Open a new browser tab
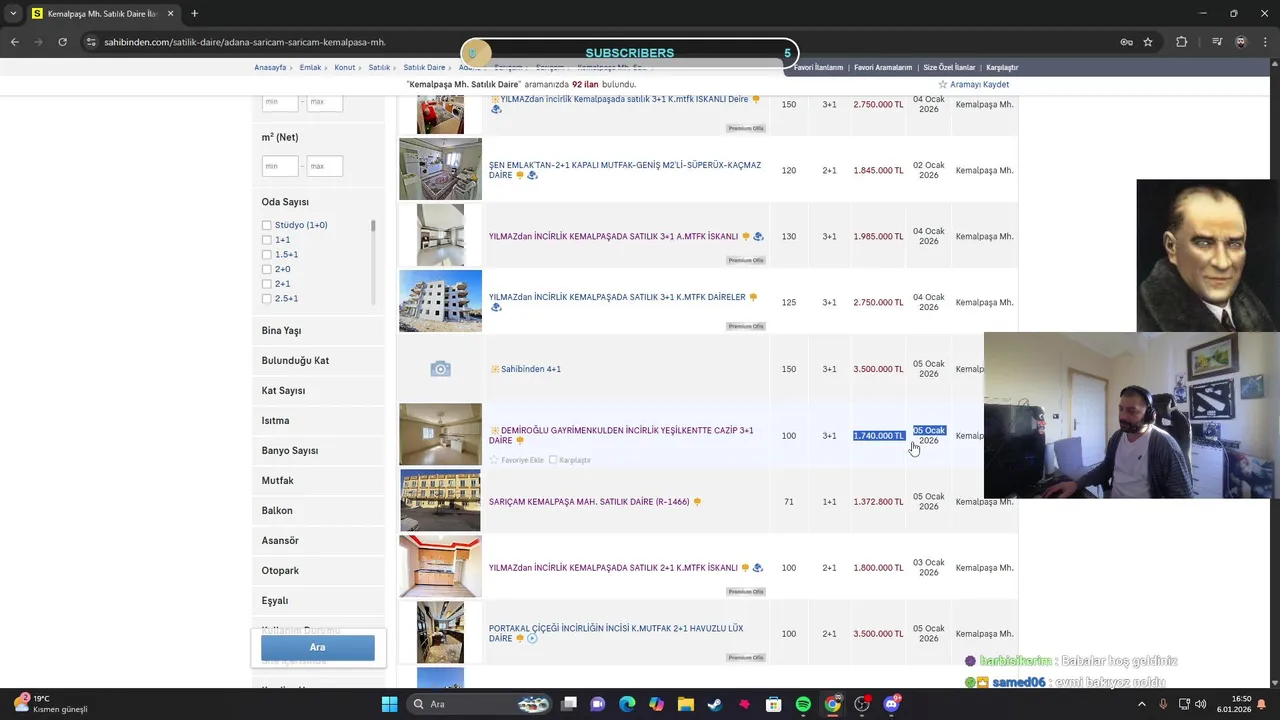 194,14
